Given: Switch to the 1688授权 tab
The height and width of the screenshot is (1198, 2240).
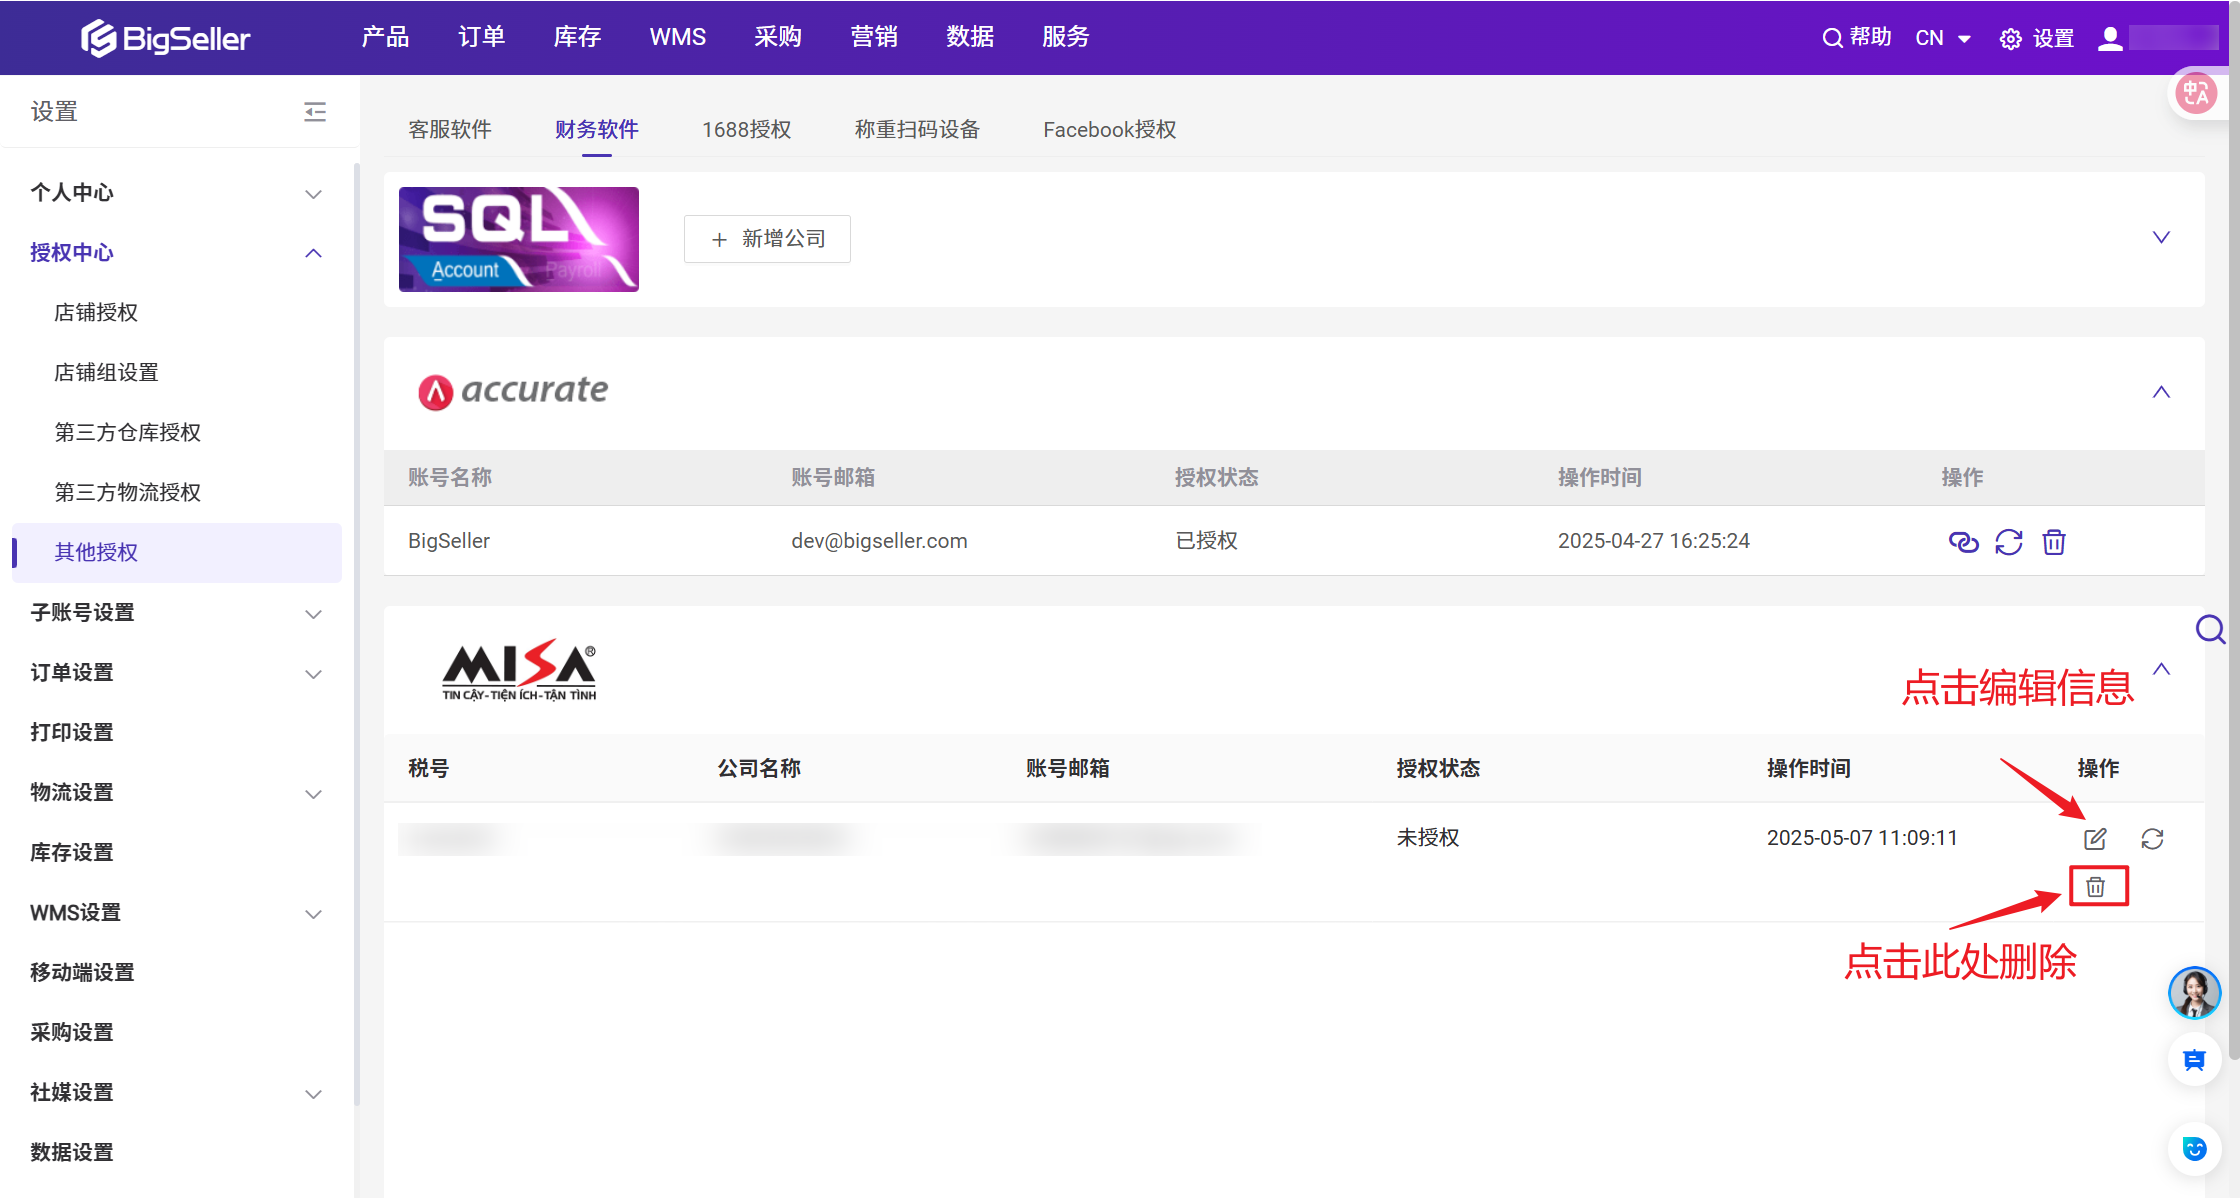Looking at the screenshot, I should (747, 130).
